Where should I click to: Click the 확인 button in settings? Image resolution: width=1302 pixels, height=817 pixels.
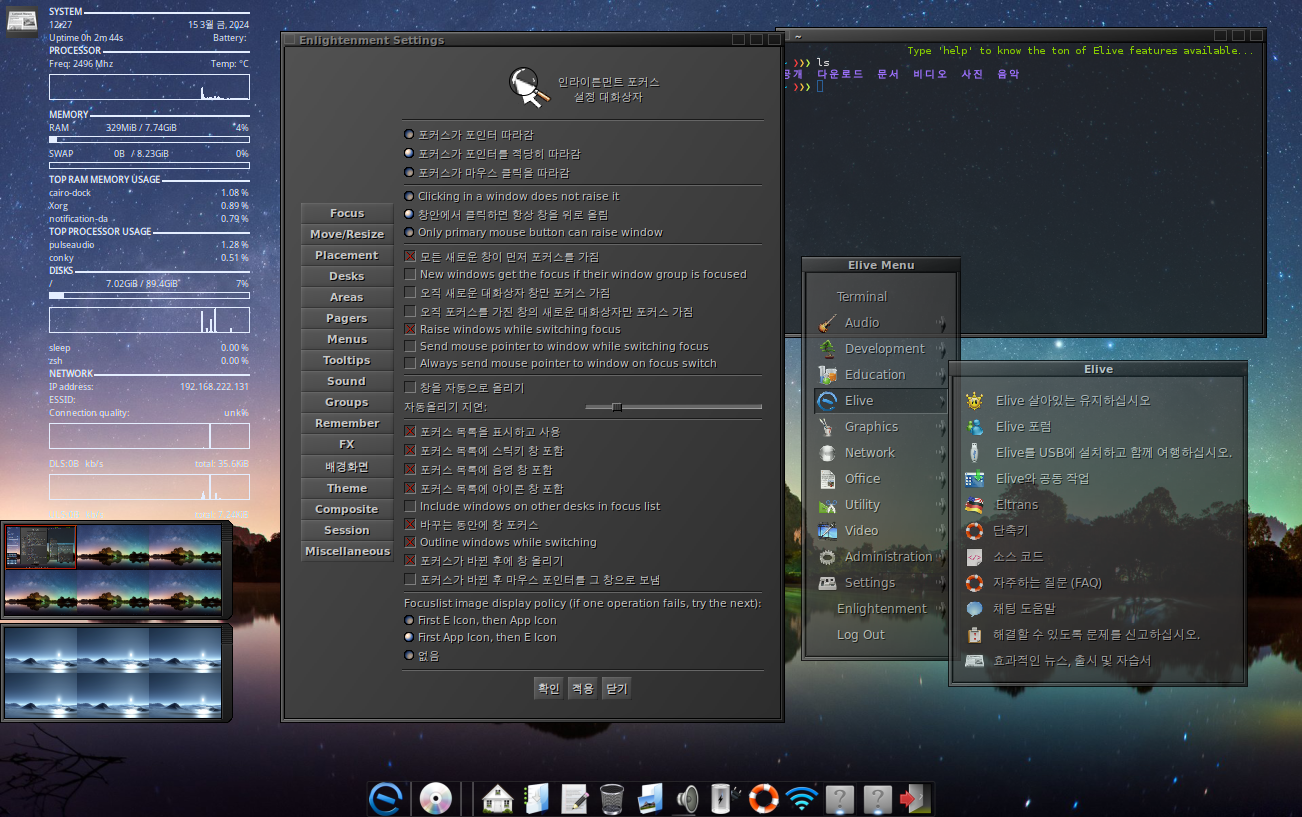tap(548, 689)
